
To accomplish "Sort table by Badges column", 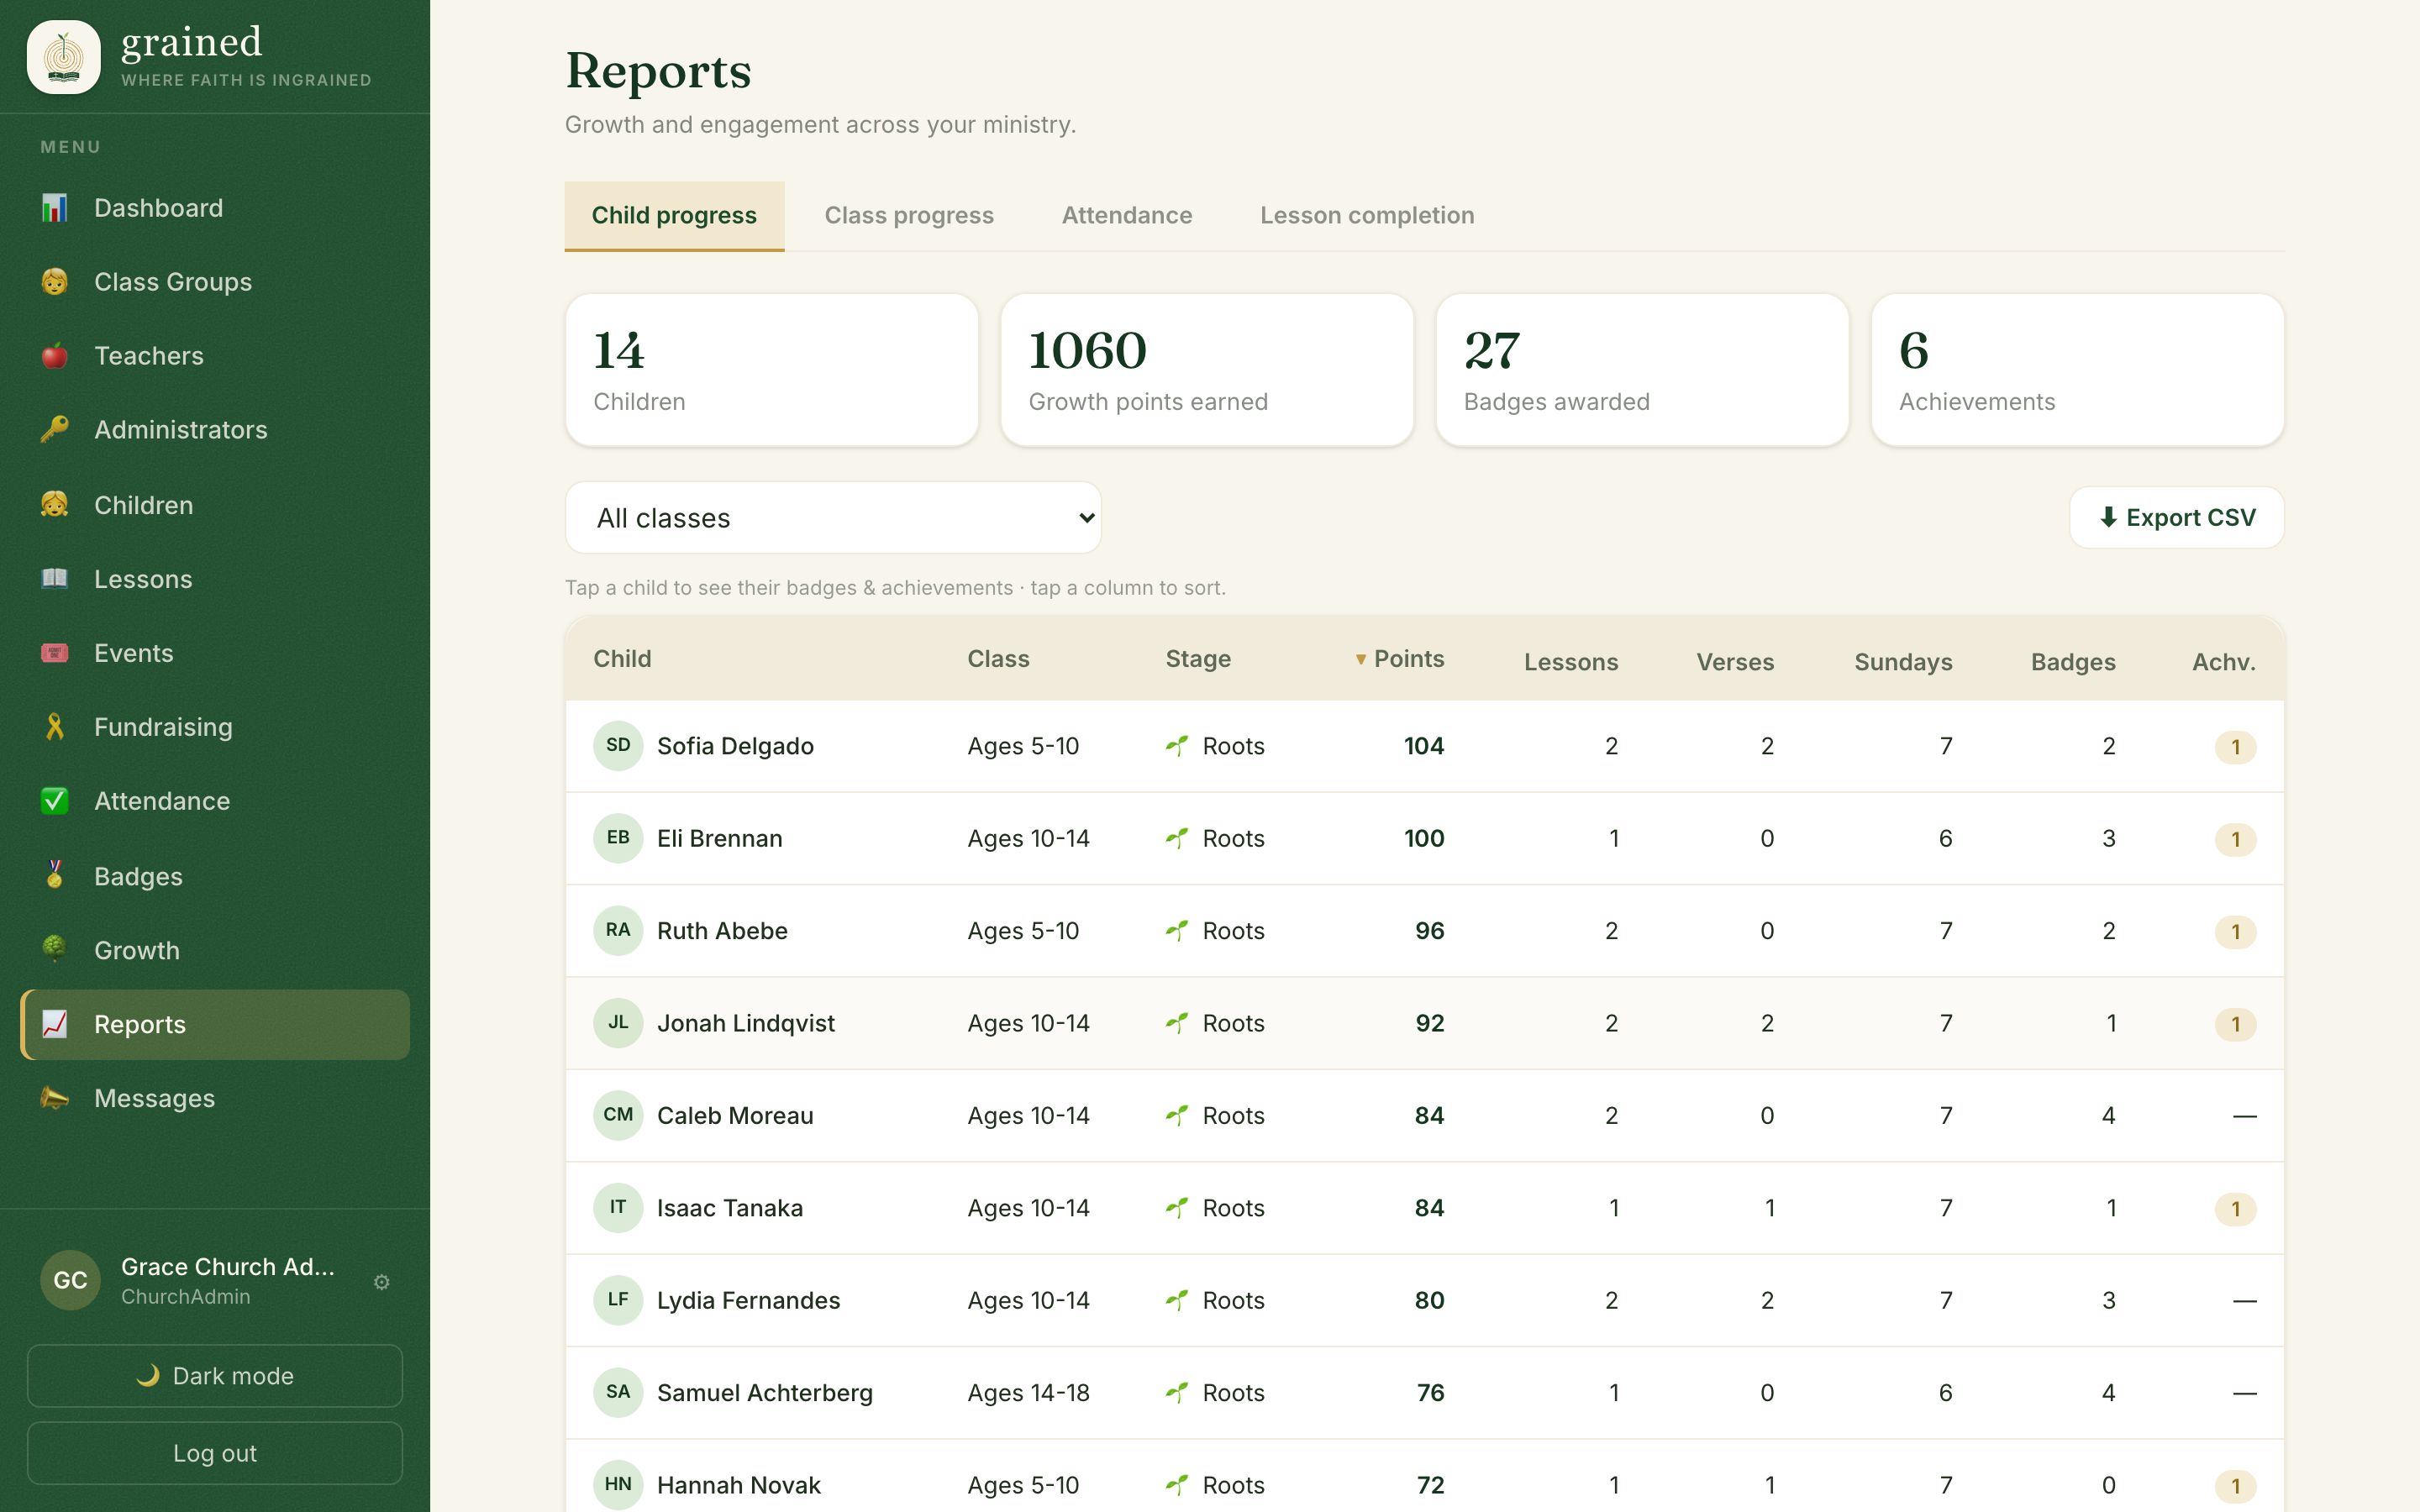I will 2073,662.
